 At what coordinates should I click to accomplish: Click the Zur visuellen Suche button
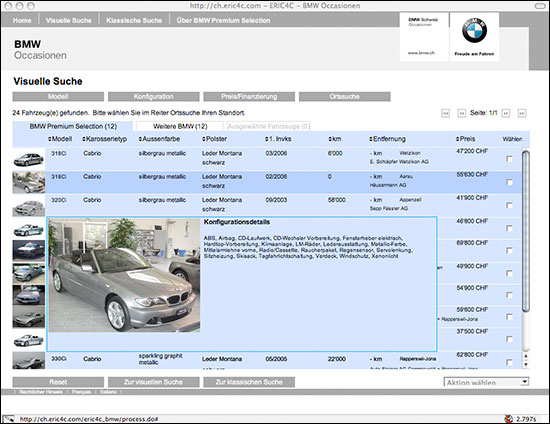coord(154,382)
